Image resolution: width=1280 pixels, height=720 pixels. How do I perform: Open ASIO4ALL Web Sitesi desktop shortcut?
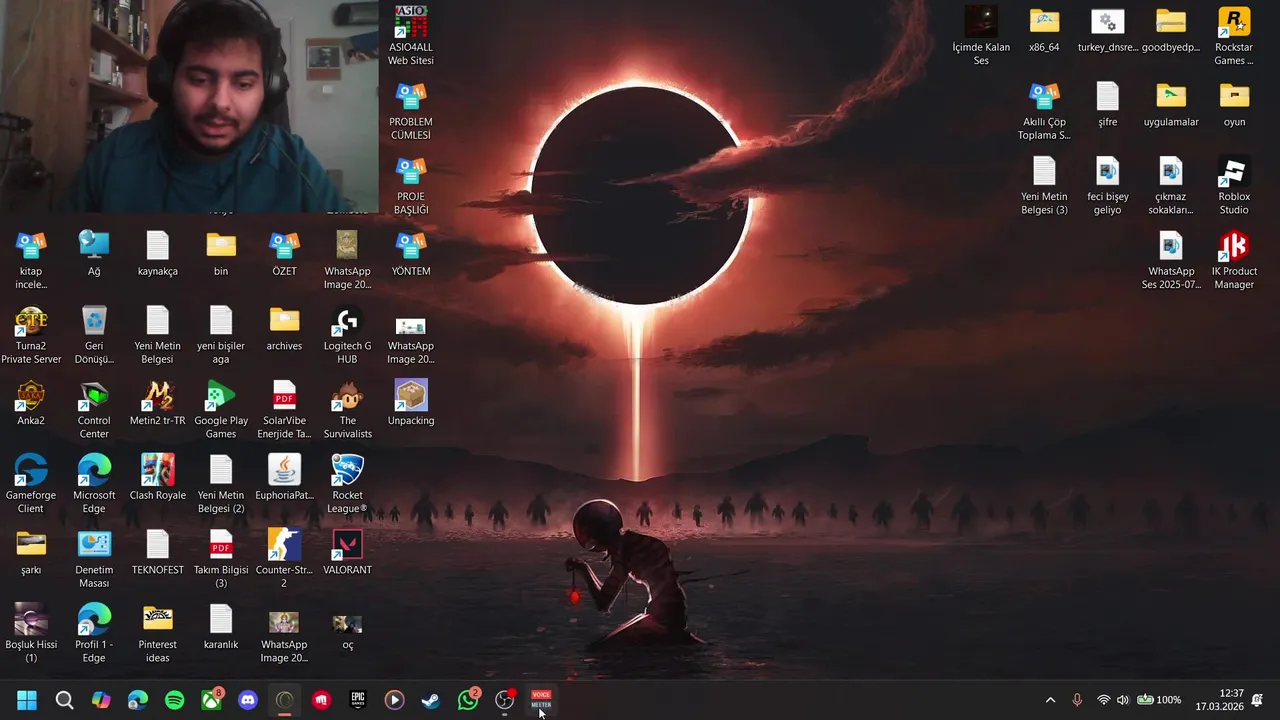(x=411, y=35)
